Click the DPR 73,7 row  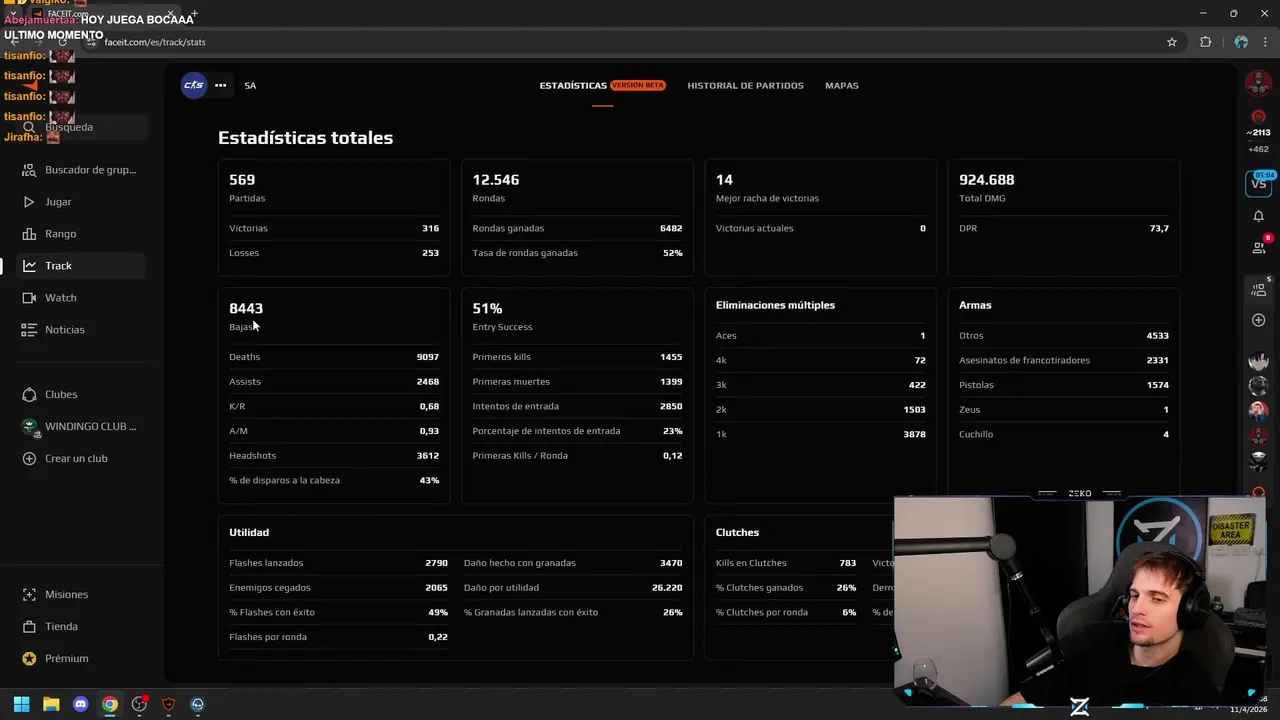tap(1064, 228)
